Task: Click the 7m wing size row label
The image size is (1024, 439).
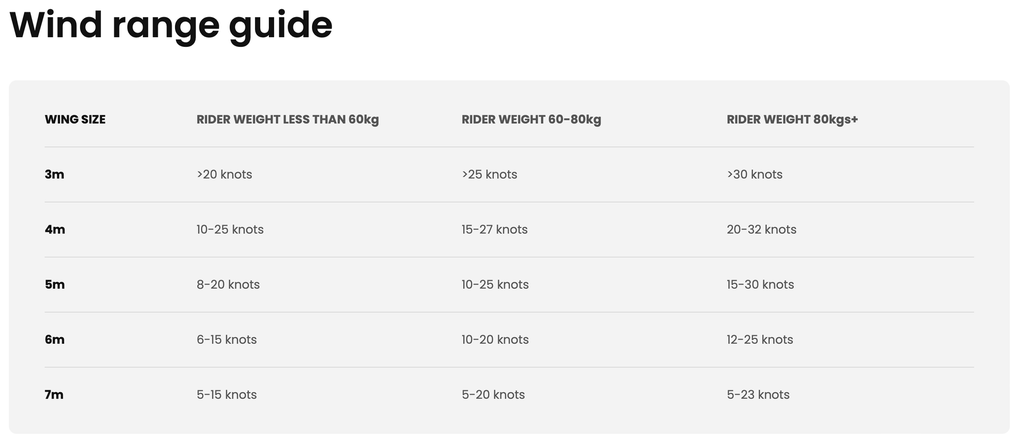Action: coord(54,394)
